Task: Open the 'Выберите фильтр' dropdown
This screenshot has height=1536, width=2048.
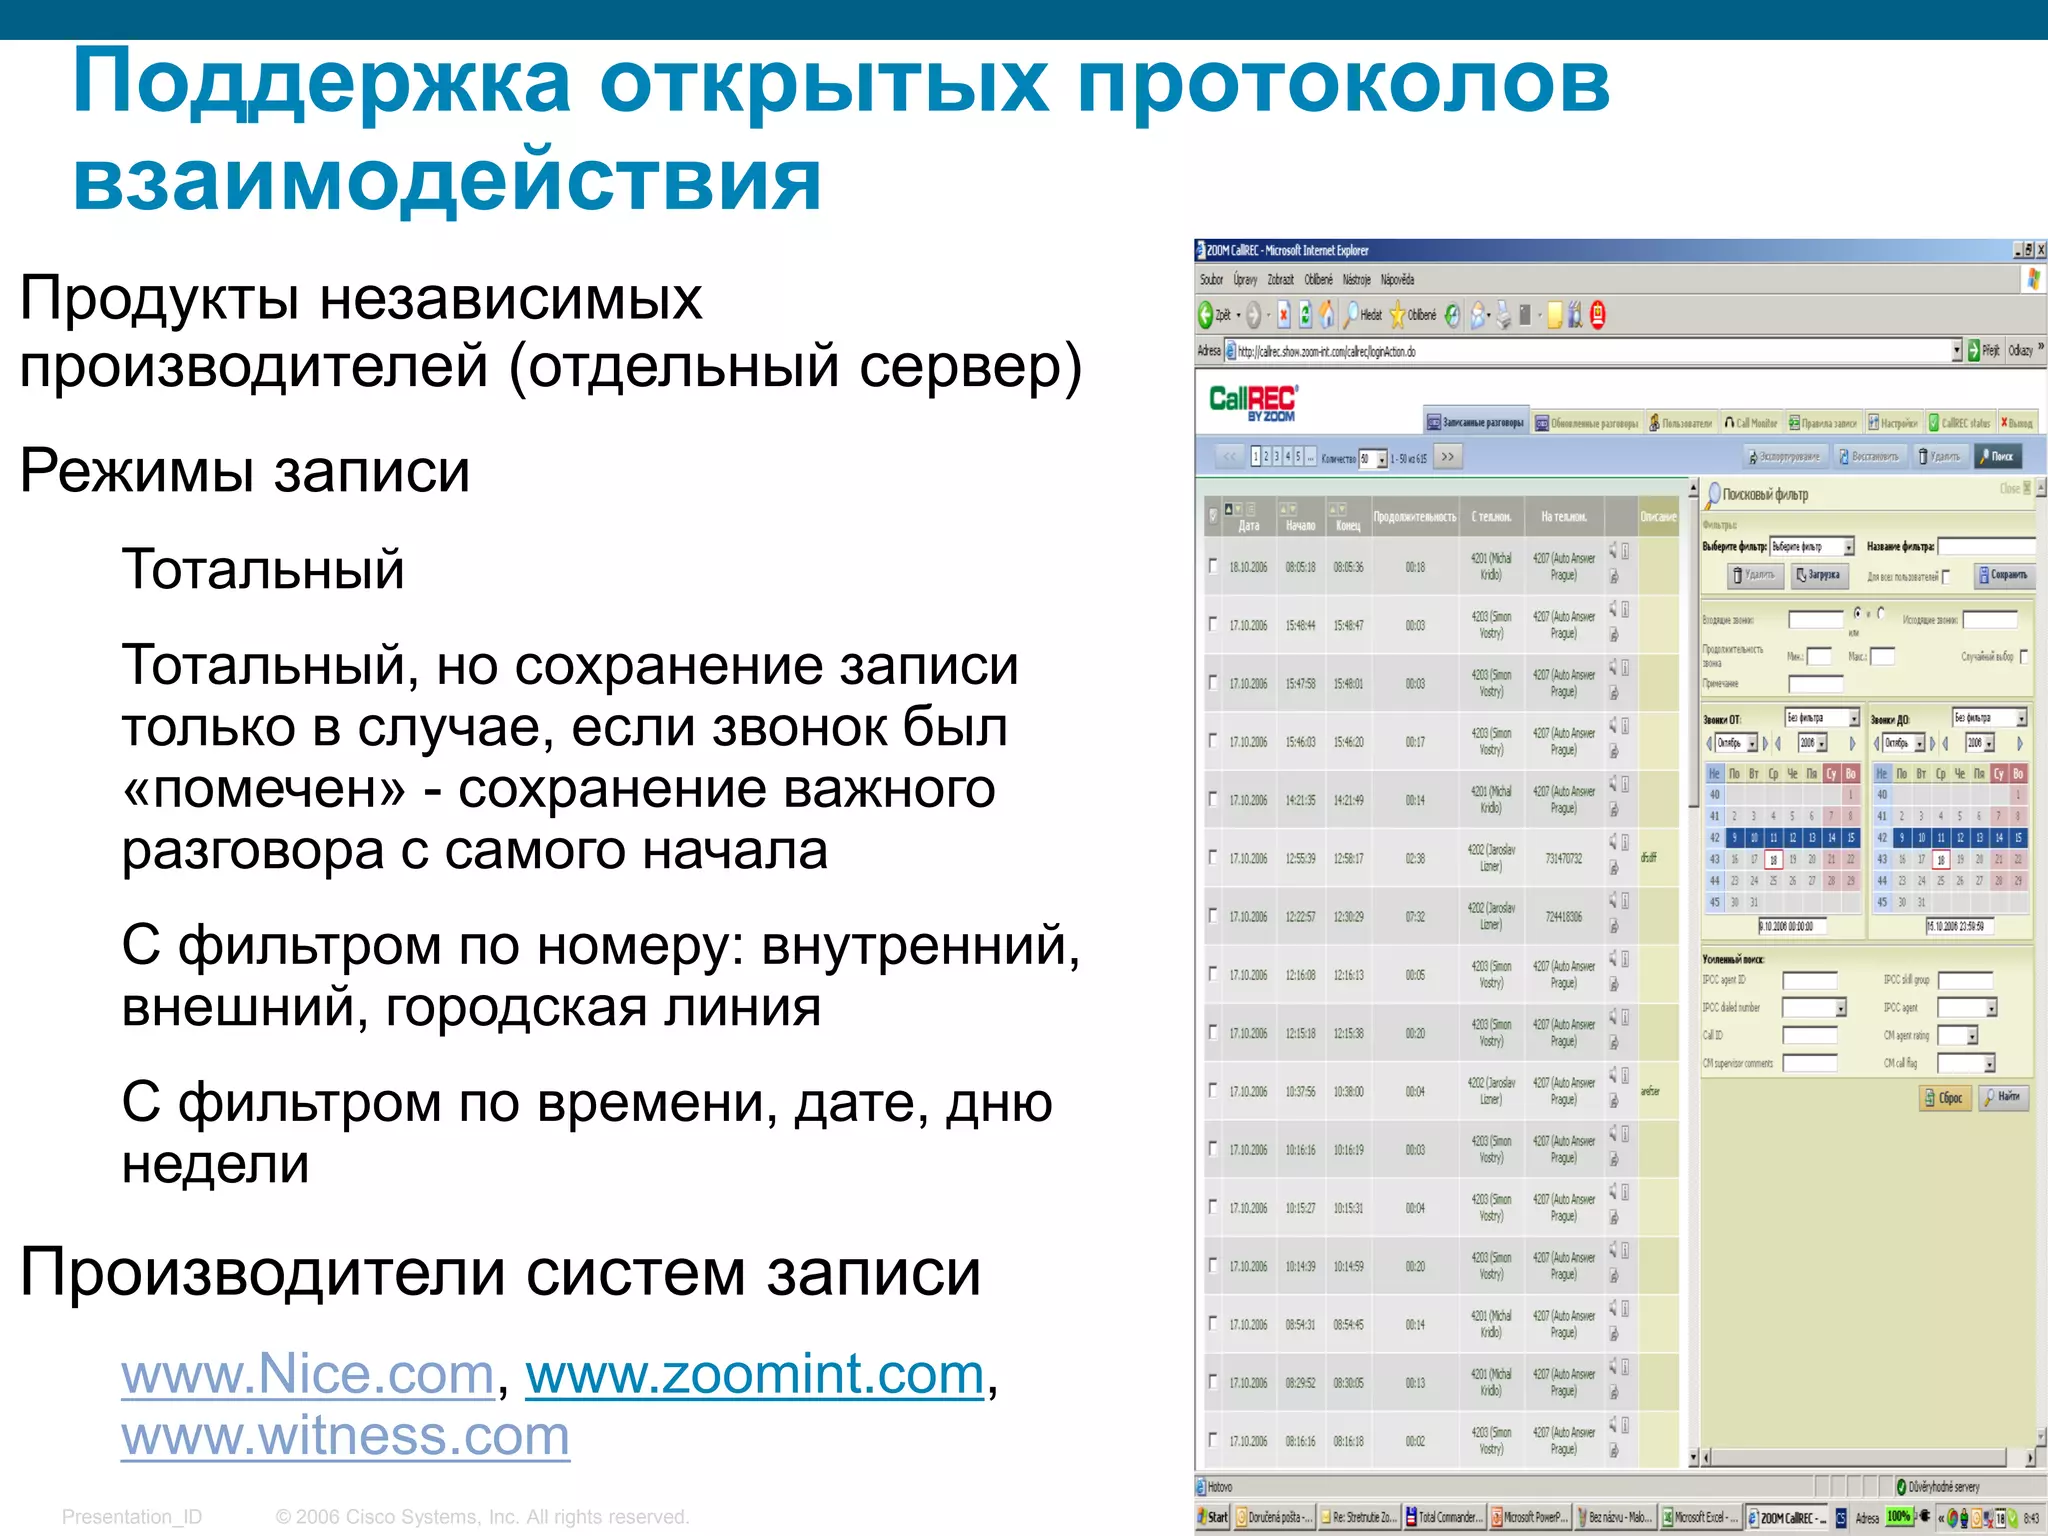Action: (x=1849, y=547)
